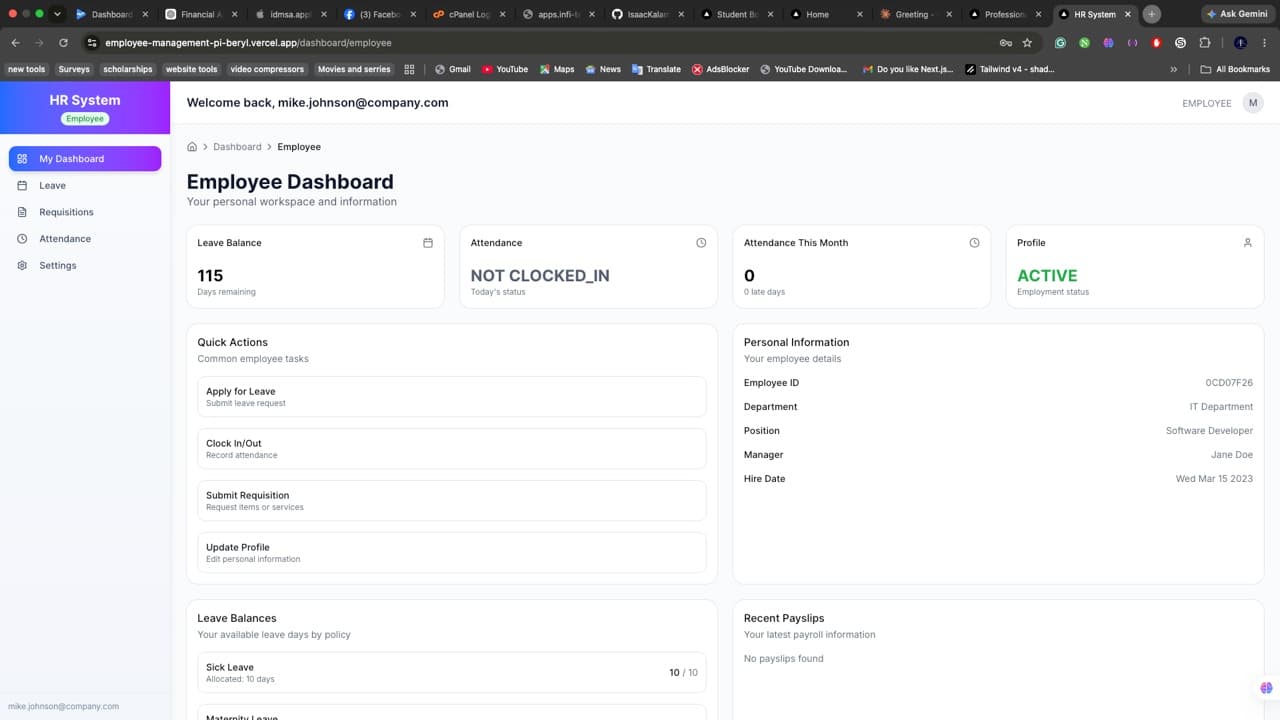The height and width of the screenshot is (720, 1280).
Task: Open the user avatar M menu
Action: point(1252,103)
